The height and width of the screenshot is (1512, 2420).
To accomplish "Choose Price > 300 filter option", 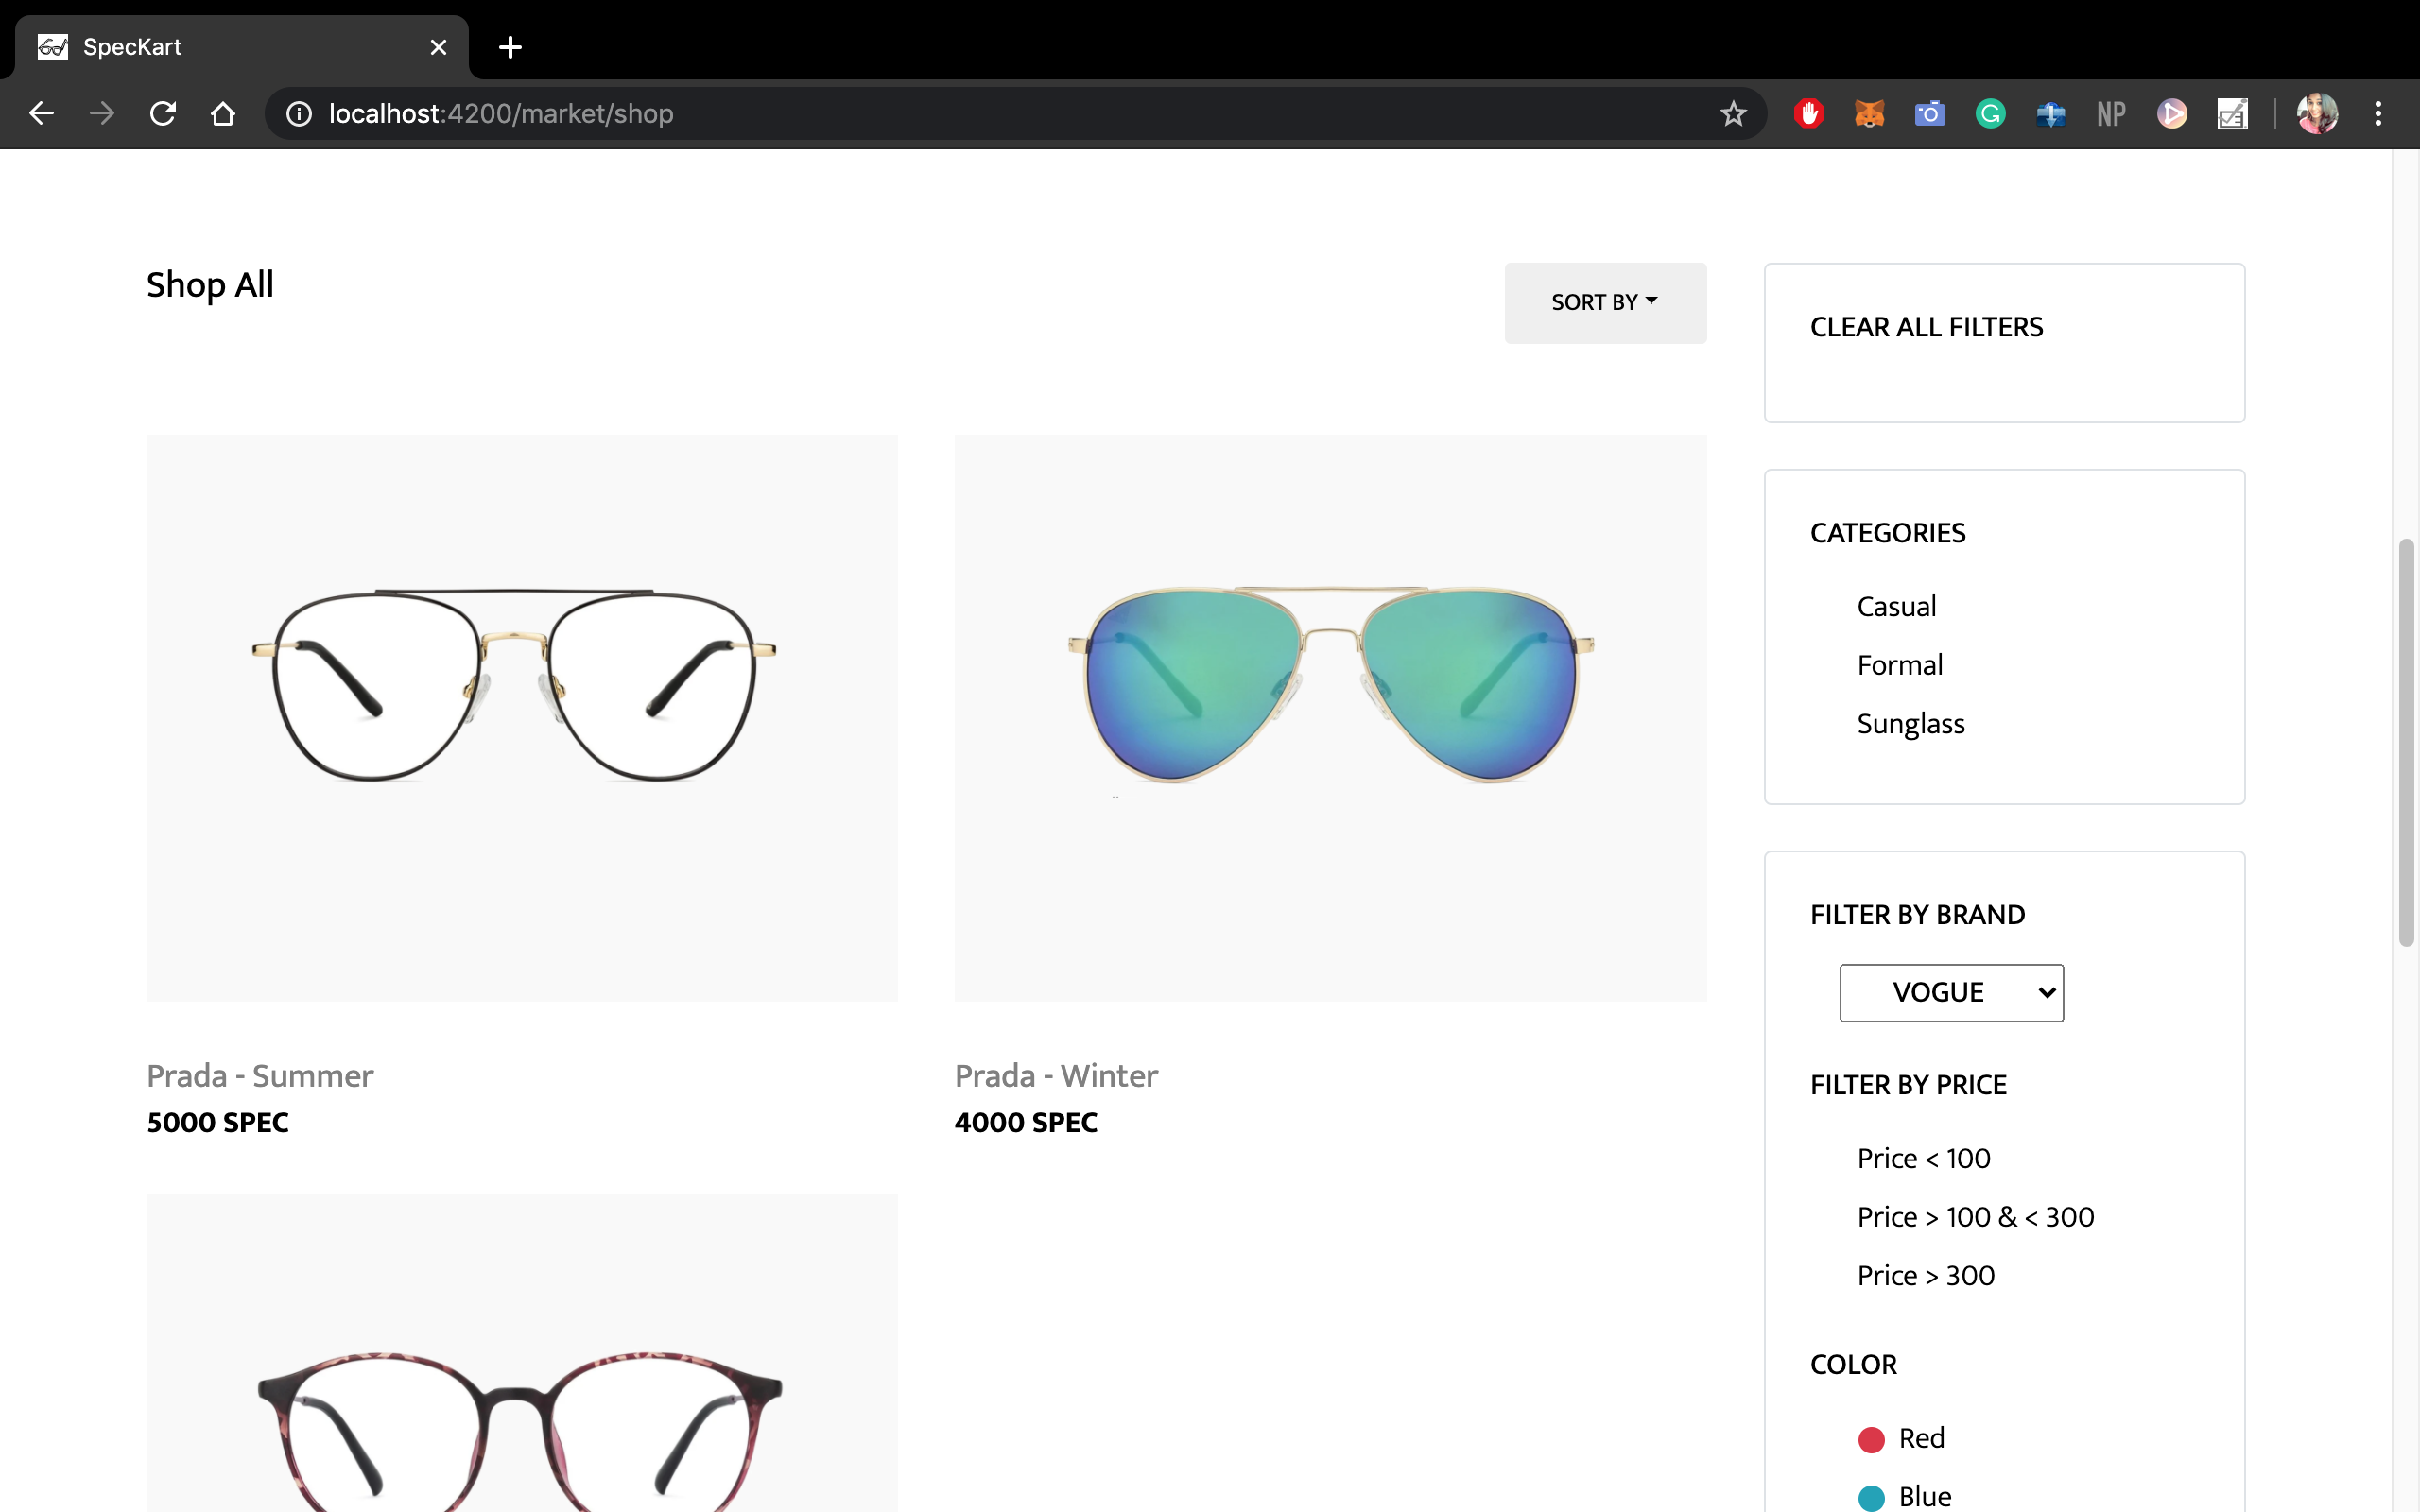I will click(x=1925, y=1276).
